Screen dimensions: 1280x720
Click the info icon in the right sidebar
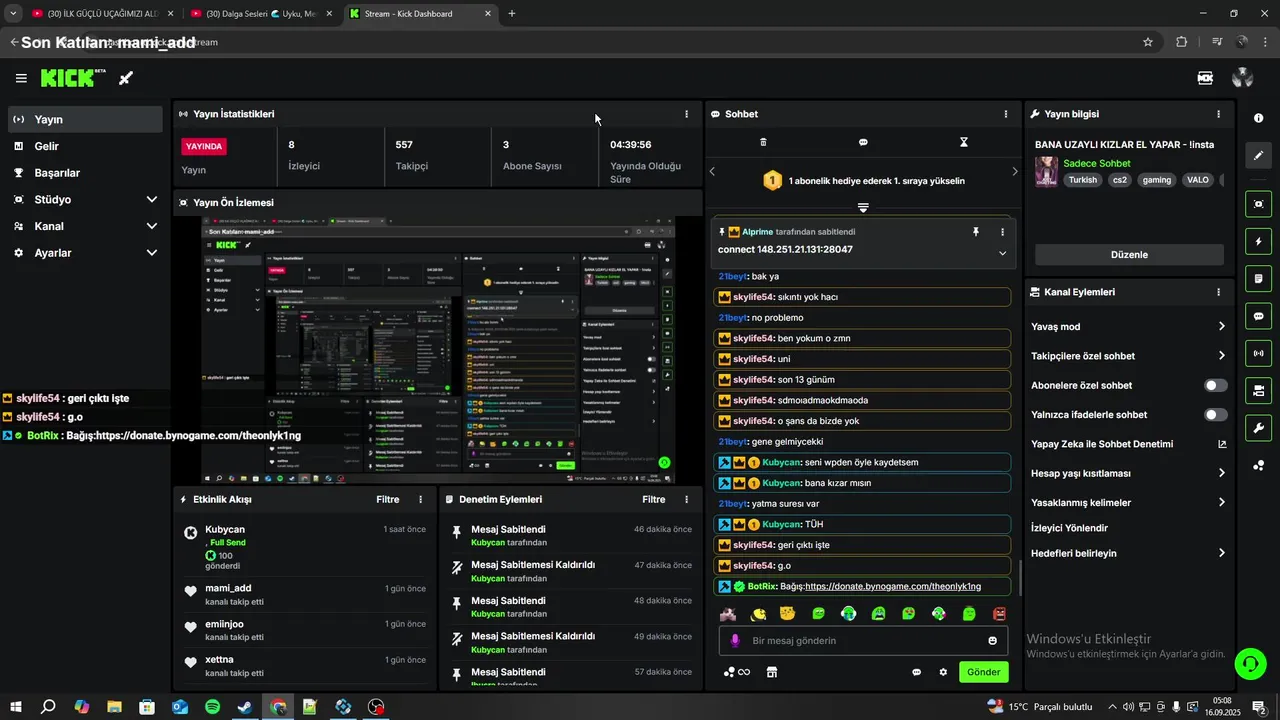(x=1258, y=118)
